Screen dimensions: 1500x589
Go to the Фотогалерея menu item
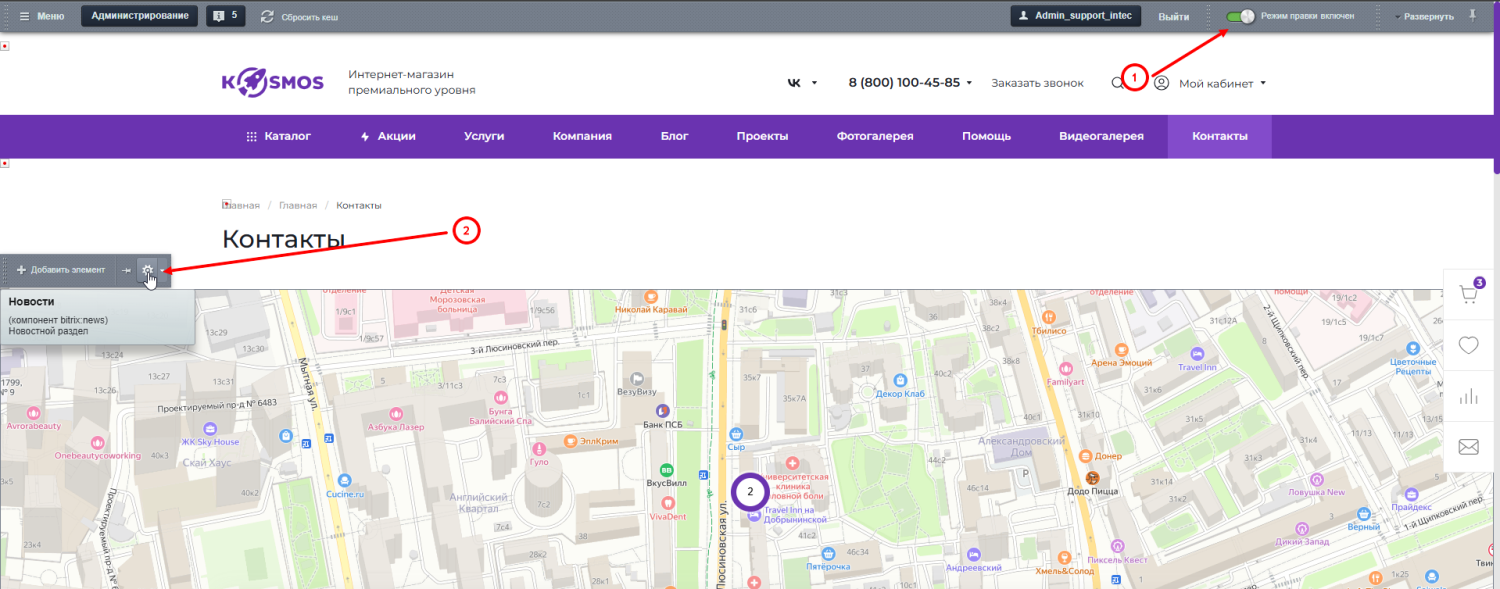click(875, 136)
